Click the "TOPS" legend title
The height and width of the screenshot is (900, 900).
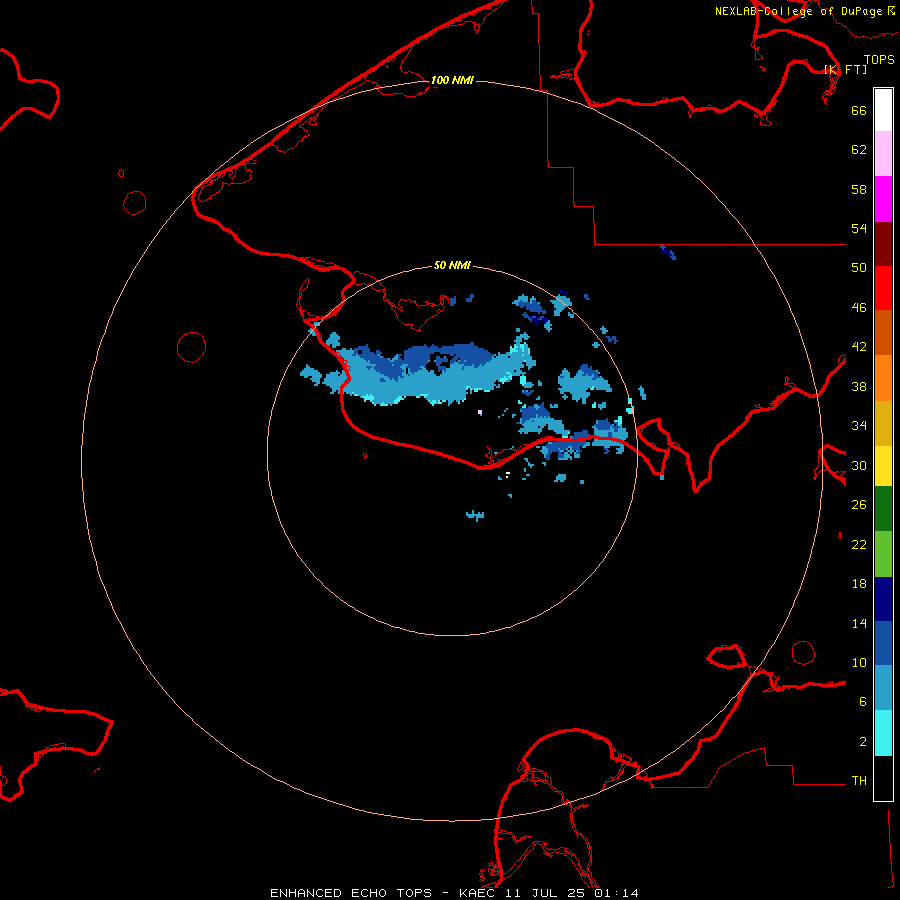[x=879, y=59]
